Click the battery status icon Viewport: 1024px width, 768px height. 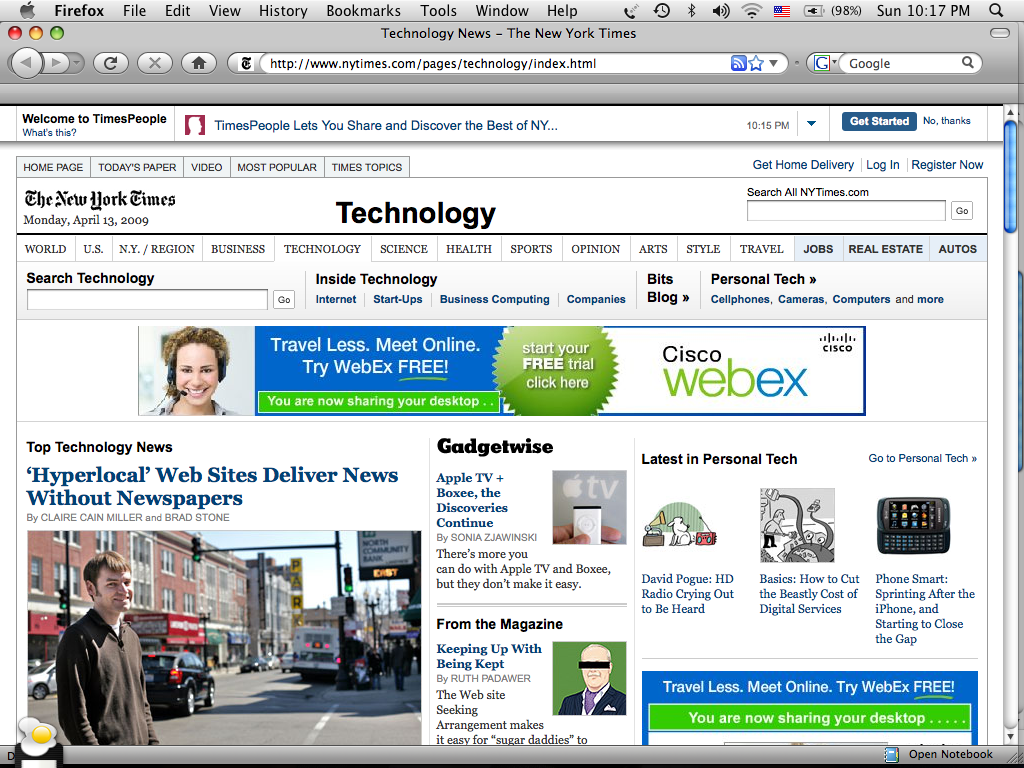(x=814, y=10)
